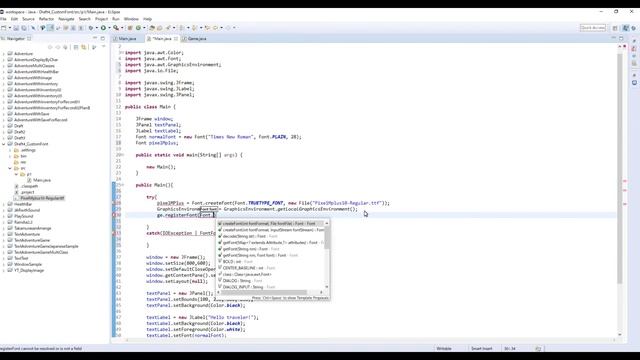Click the error marker on line 33
The height and width of the screenshot is (360, 640).
(x=114, y=233)
